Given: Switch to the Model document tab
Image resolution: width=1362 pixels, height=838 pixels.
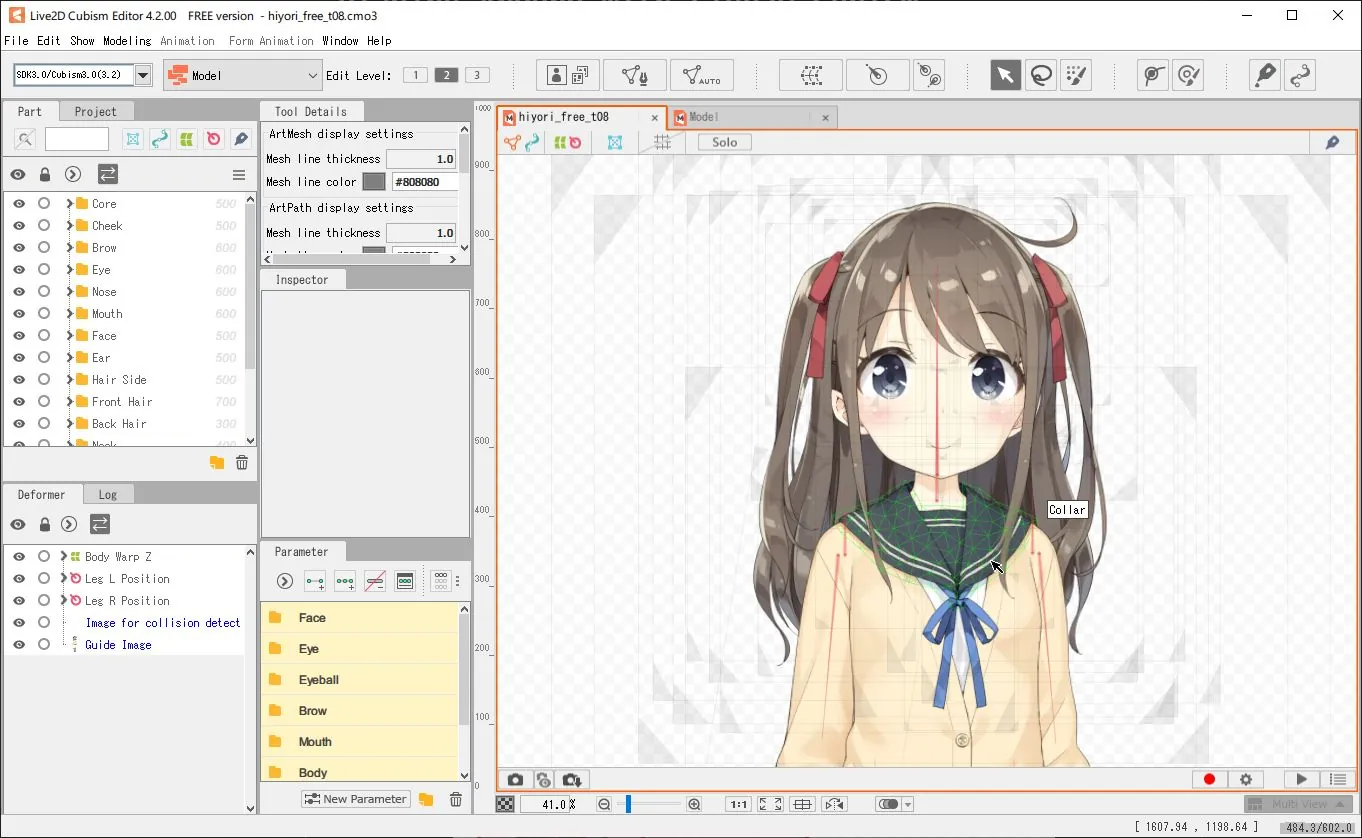Looking at the screenshot, I should tap(752, 117).
